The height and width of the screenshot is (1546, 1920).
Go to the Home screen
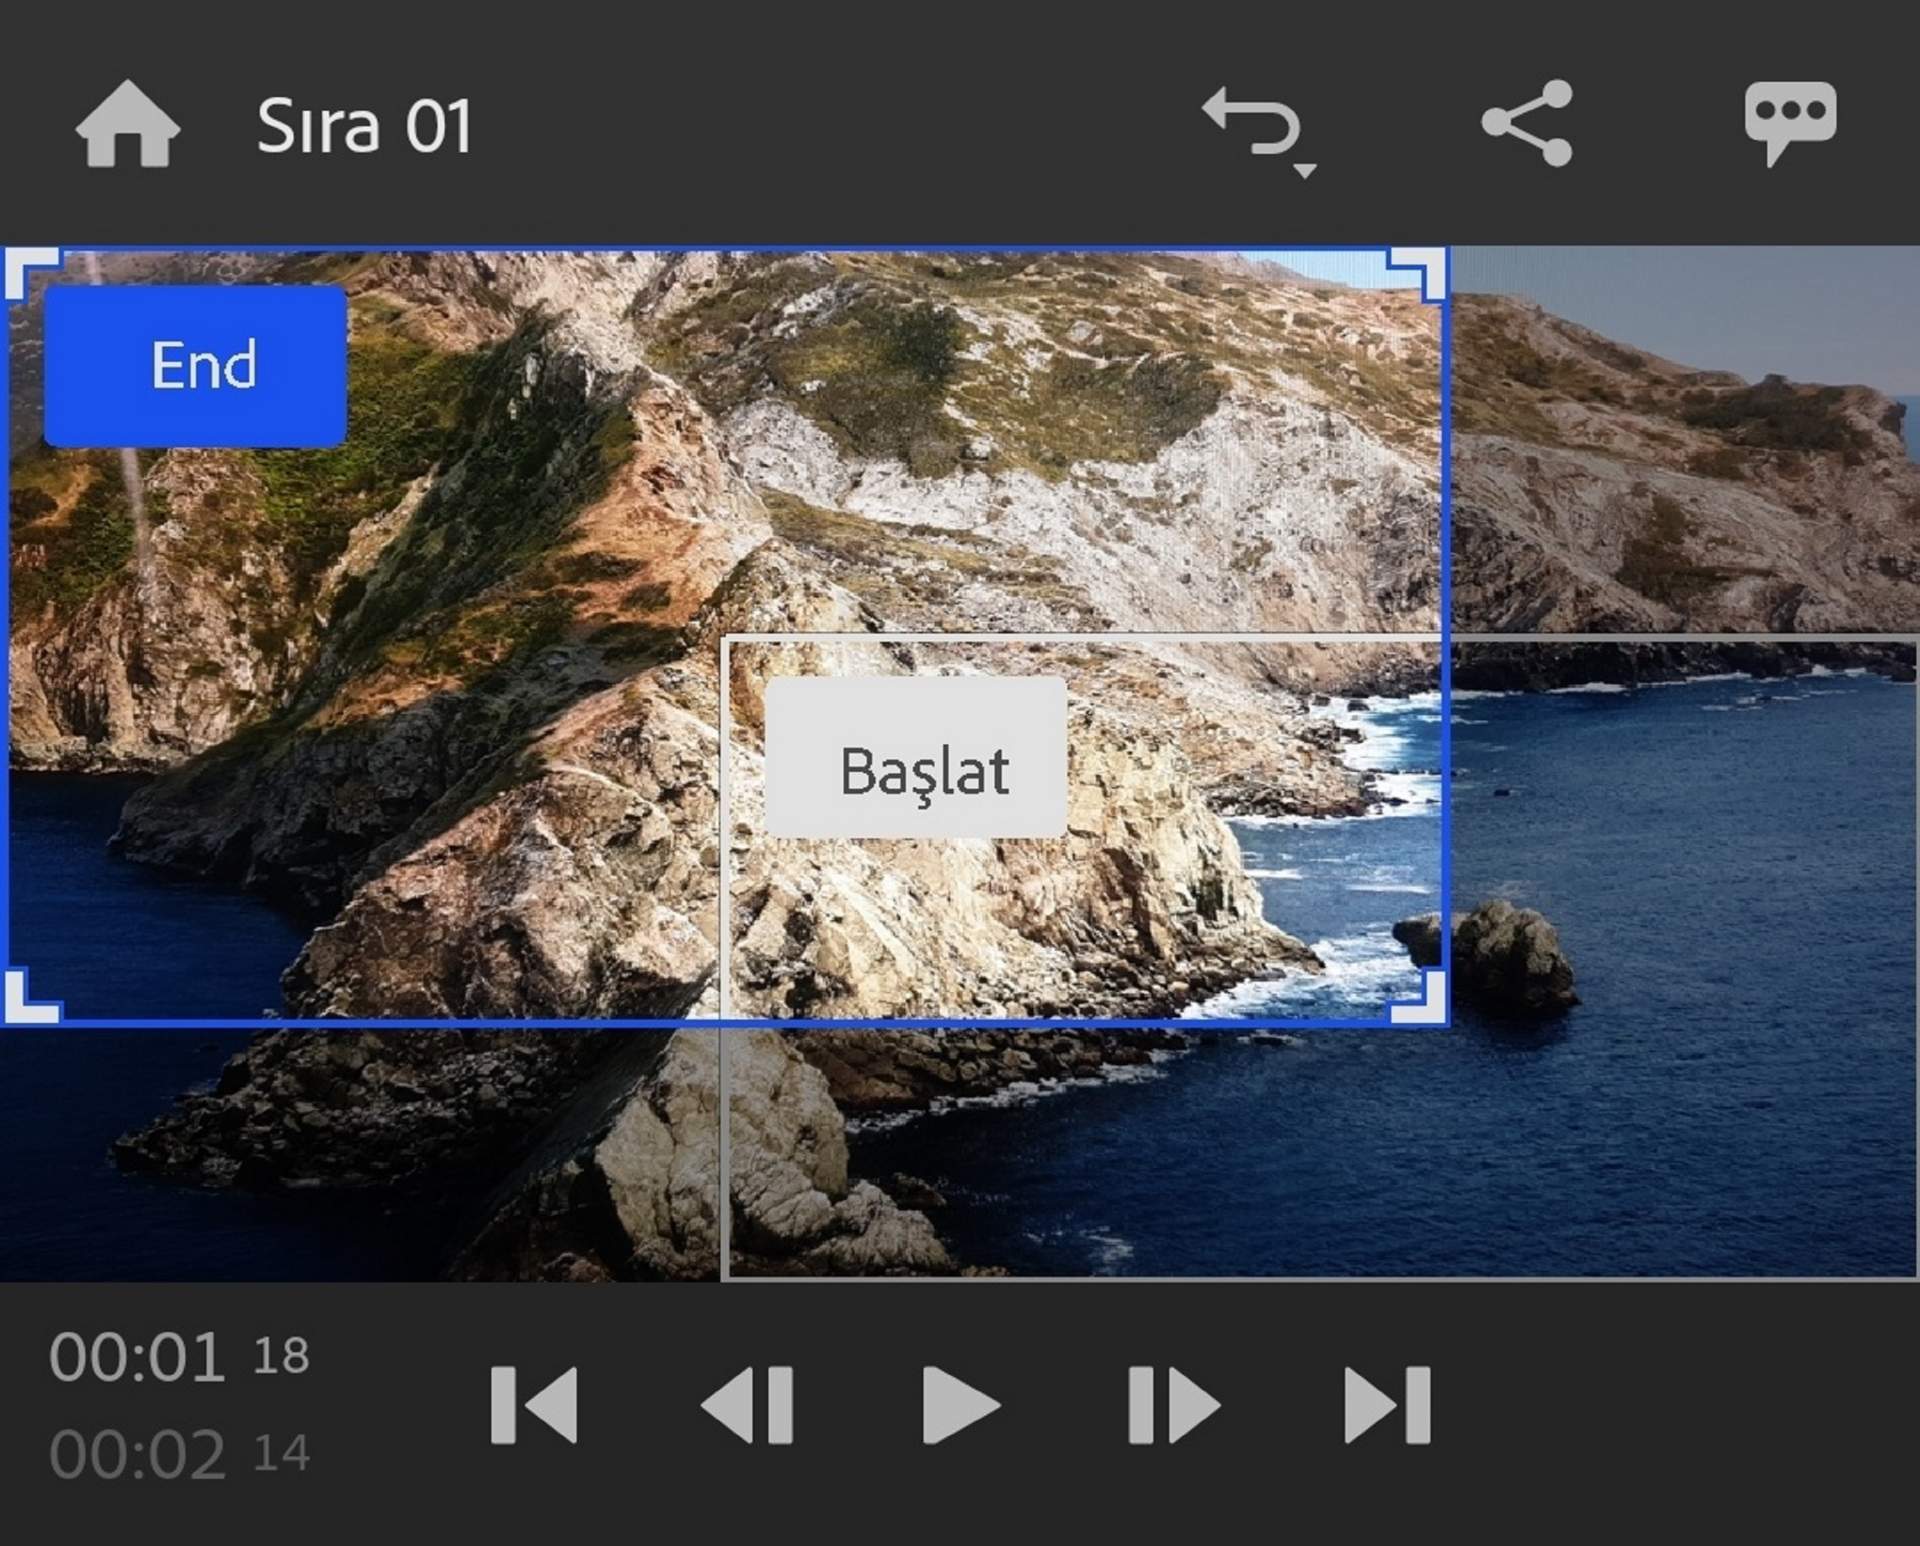(127, 124)
